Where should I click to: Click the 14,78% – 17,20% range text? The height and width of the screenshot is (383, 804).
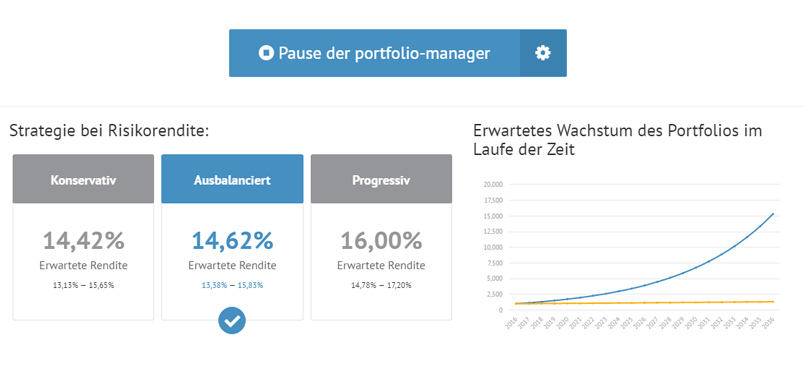click(x=381, y=286)
